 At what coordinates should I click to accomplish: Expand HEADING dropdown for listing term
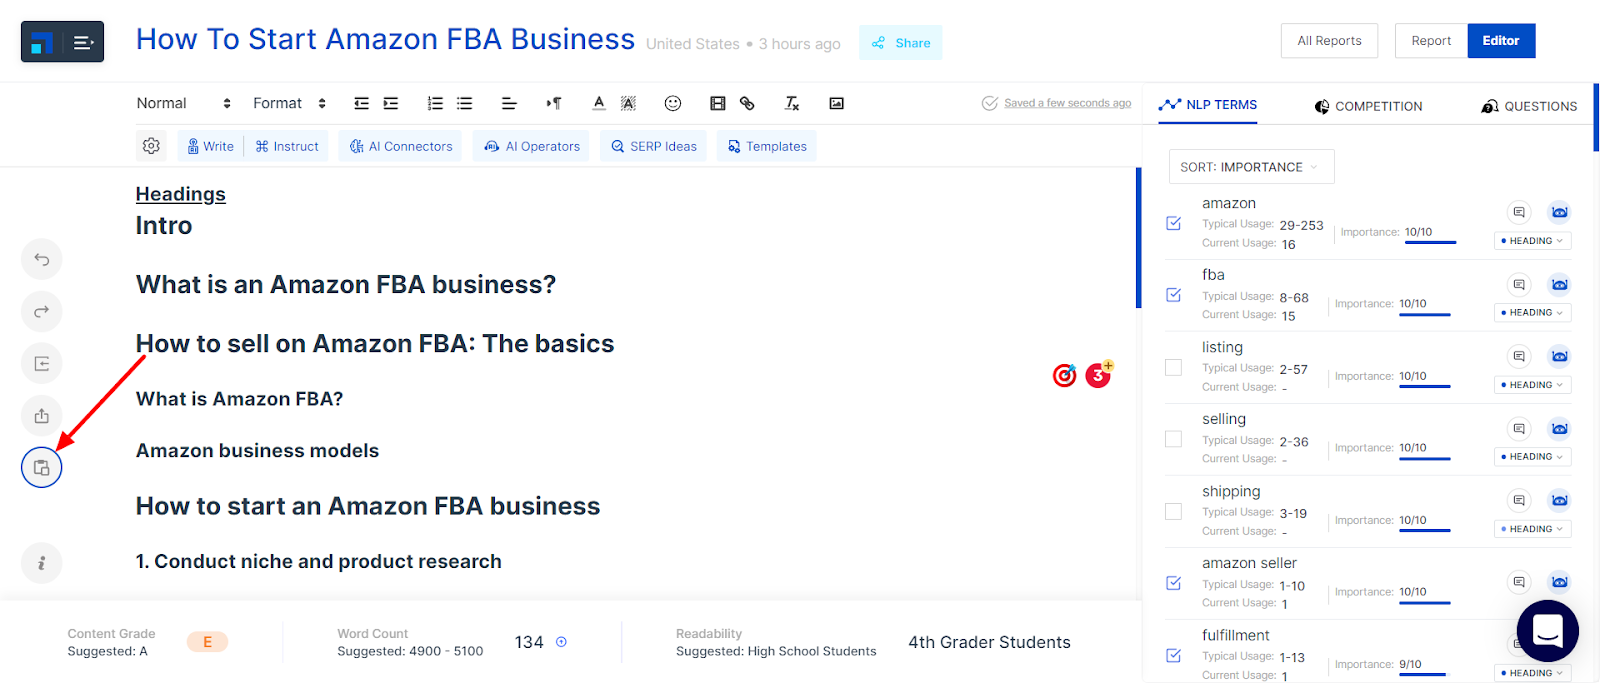(x=1532, y=385)
